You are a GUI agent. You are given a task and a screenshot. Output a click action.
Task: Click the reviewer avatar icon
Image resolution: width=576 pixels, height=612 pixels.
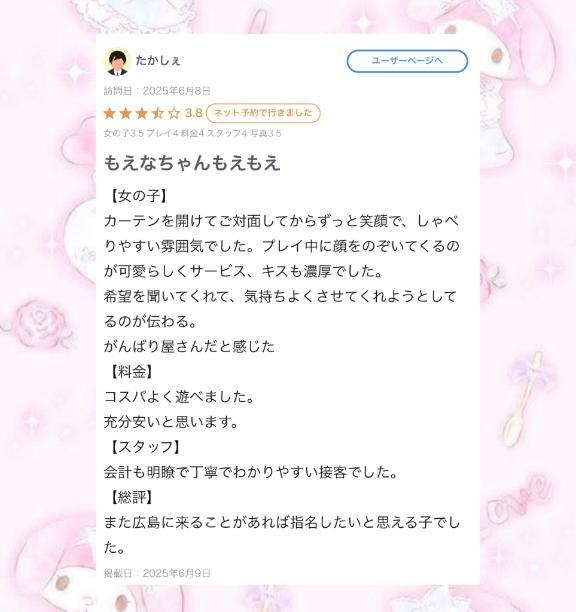[x=118, y=62]
